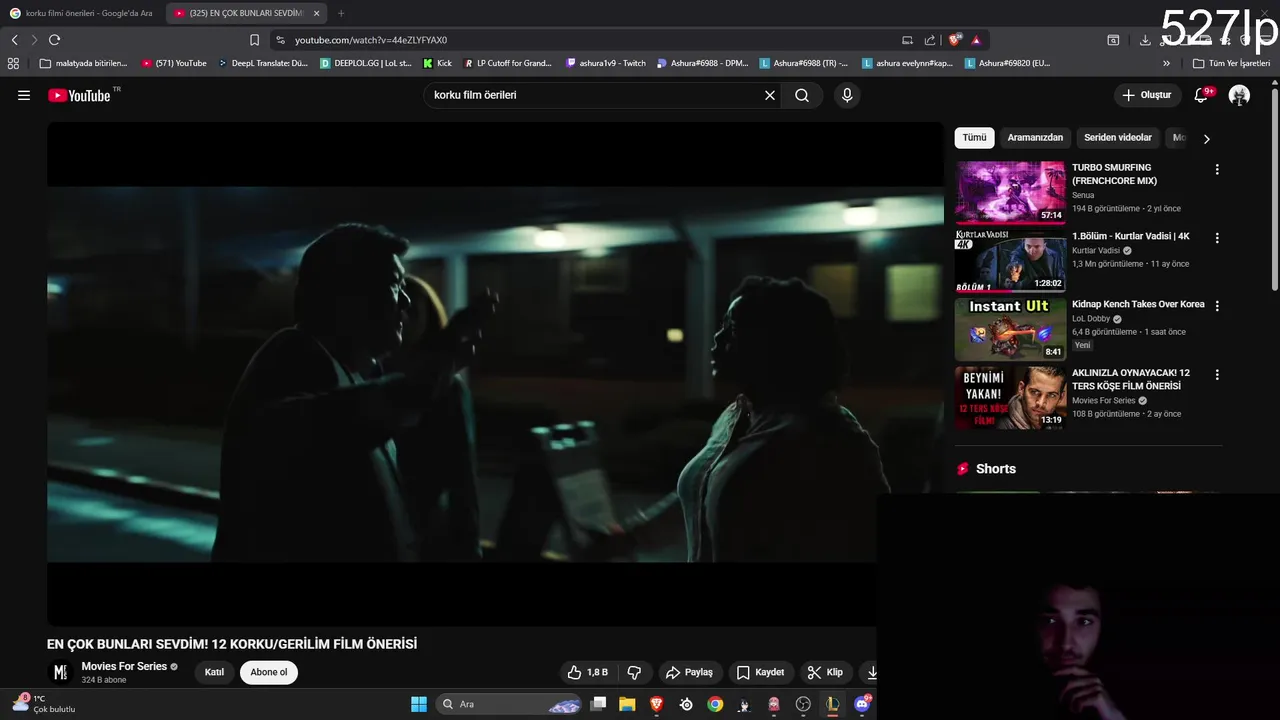Click the Klip clip button

pos(826,672)
